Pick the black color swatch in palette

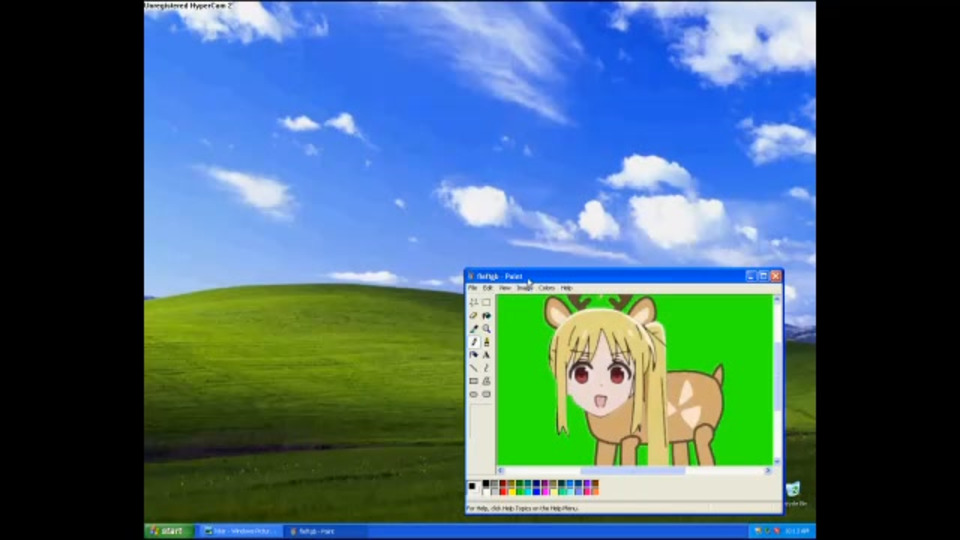click(486, 484)
